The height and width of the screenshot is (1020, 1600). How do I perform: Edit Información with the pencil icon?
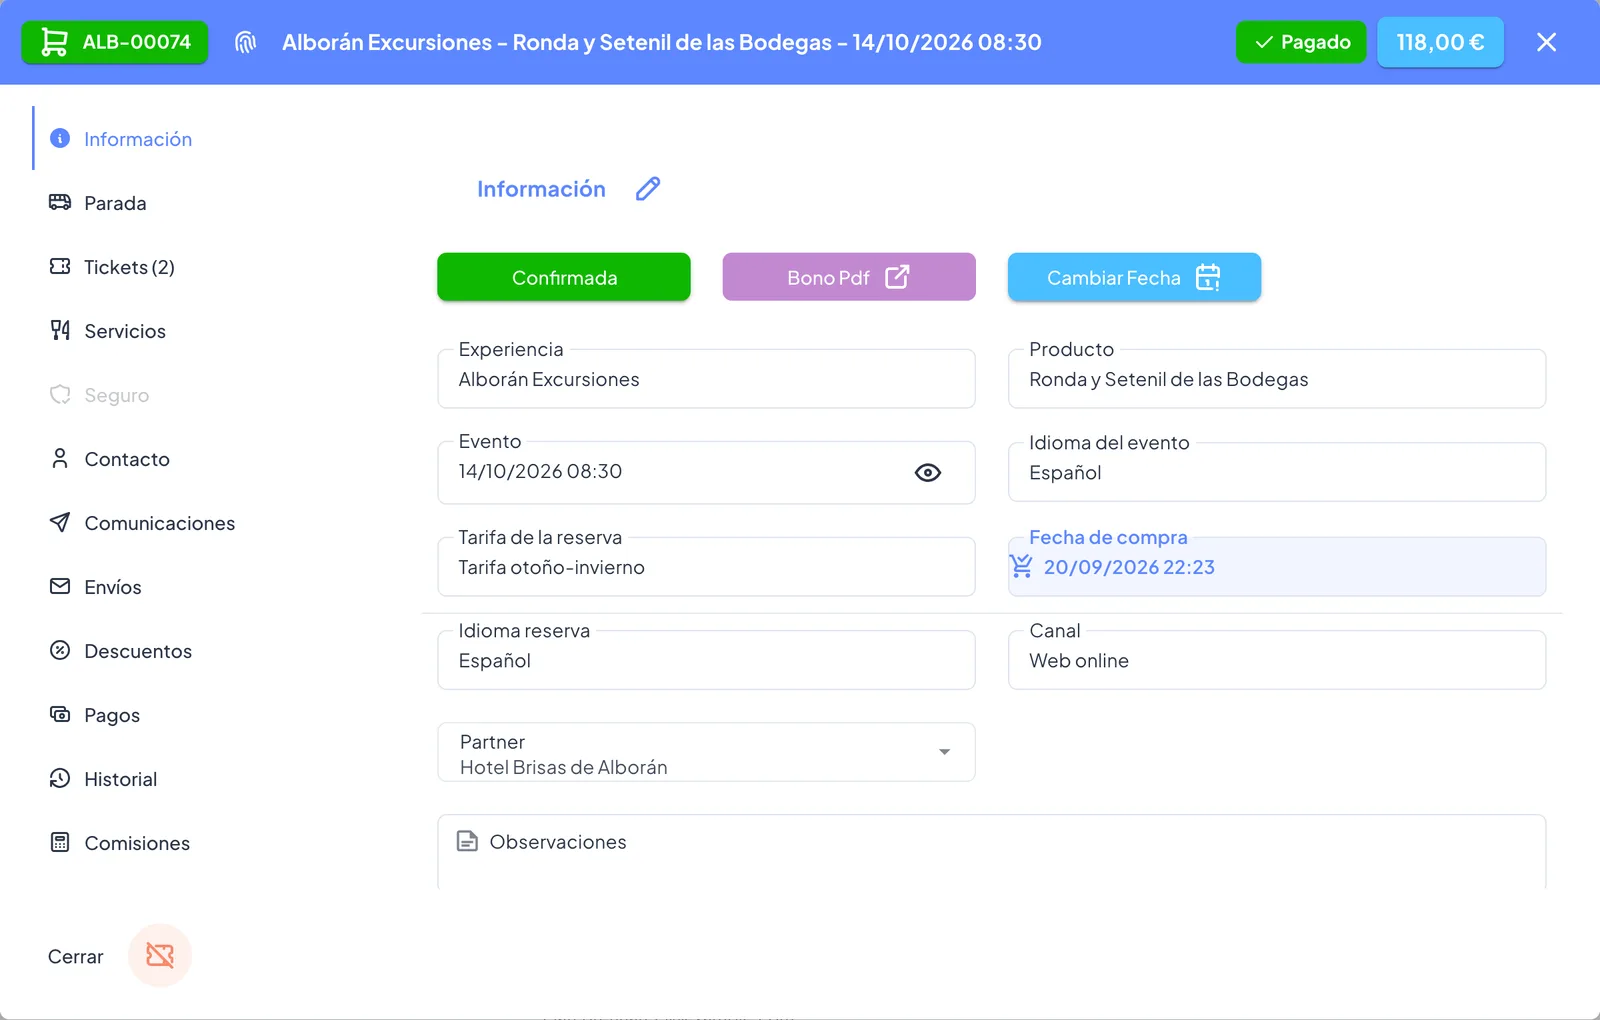(648, 189)
